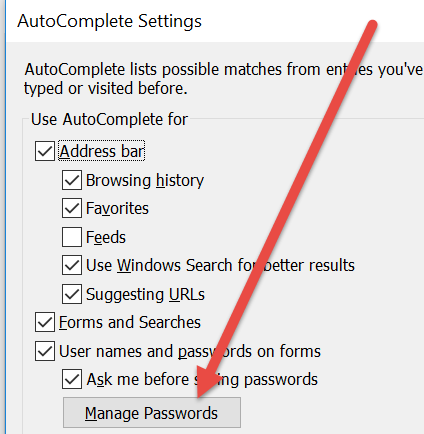This screenshot has height=434, width=424.
Task: Uncheck Ask me before saving passwords box
Action: tap(72, 379)
